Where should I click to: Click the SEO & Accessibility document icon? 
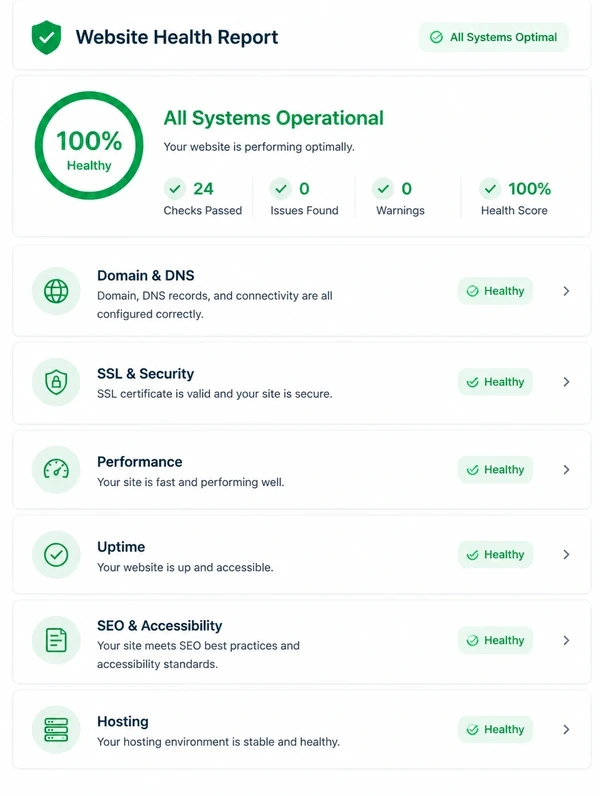[x=56, y=640]
